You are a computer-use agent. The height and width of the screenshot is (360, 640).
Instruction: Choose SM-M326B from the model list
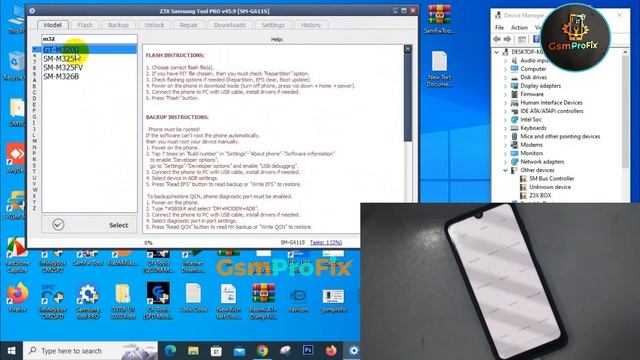coord(89,76)
